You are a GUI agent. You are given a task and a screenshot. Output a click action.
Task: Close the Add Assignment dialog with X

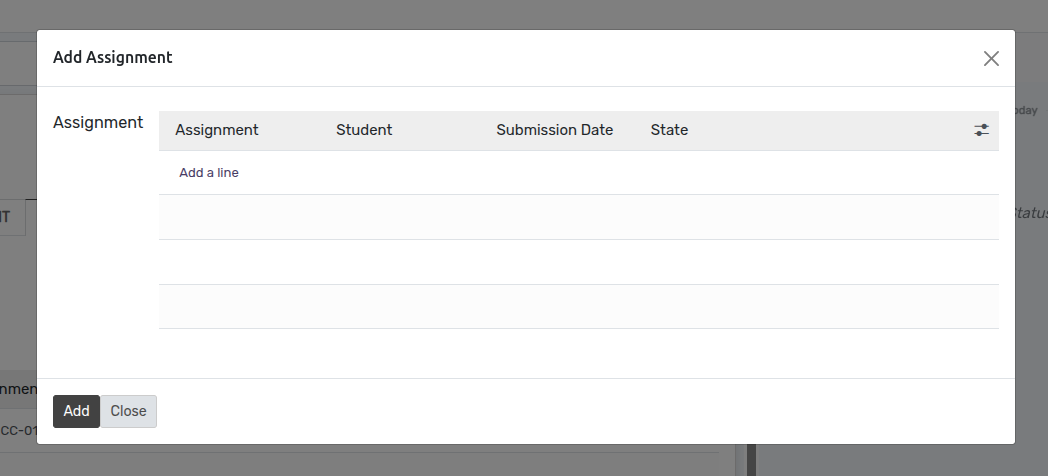[991, 59]
